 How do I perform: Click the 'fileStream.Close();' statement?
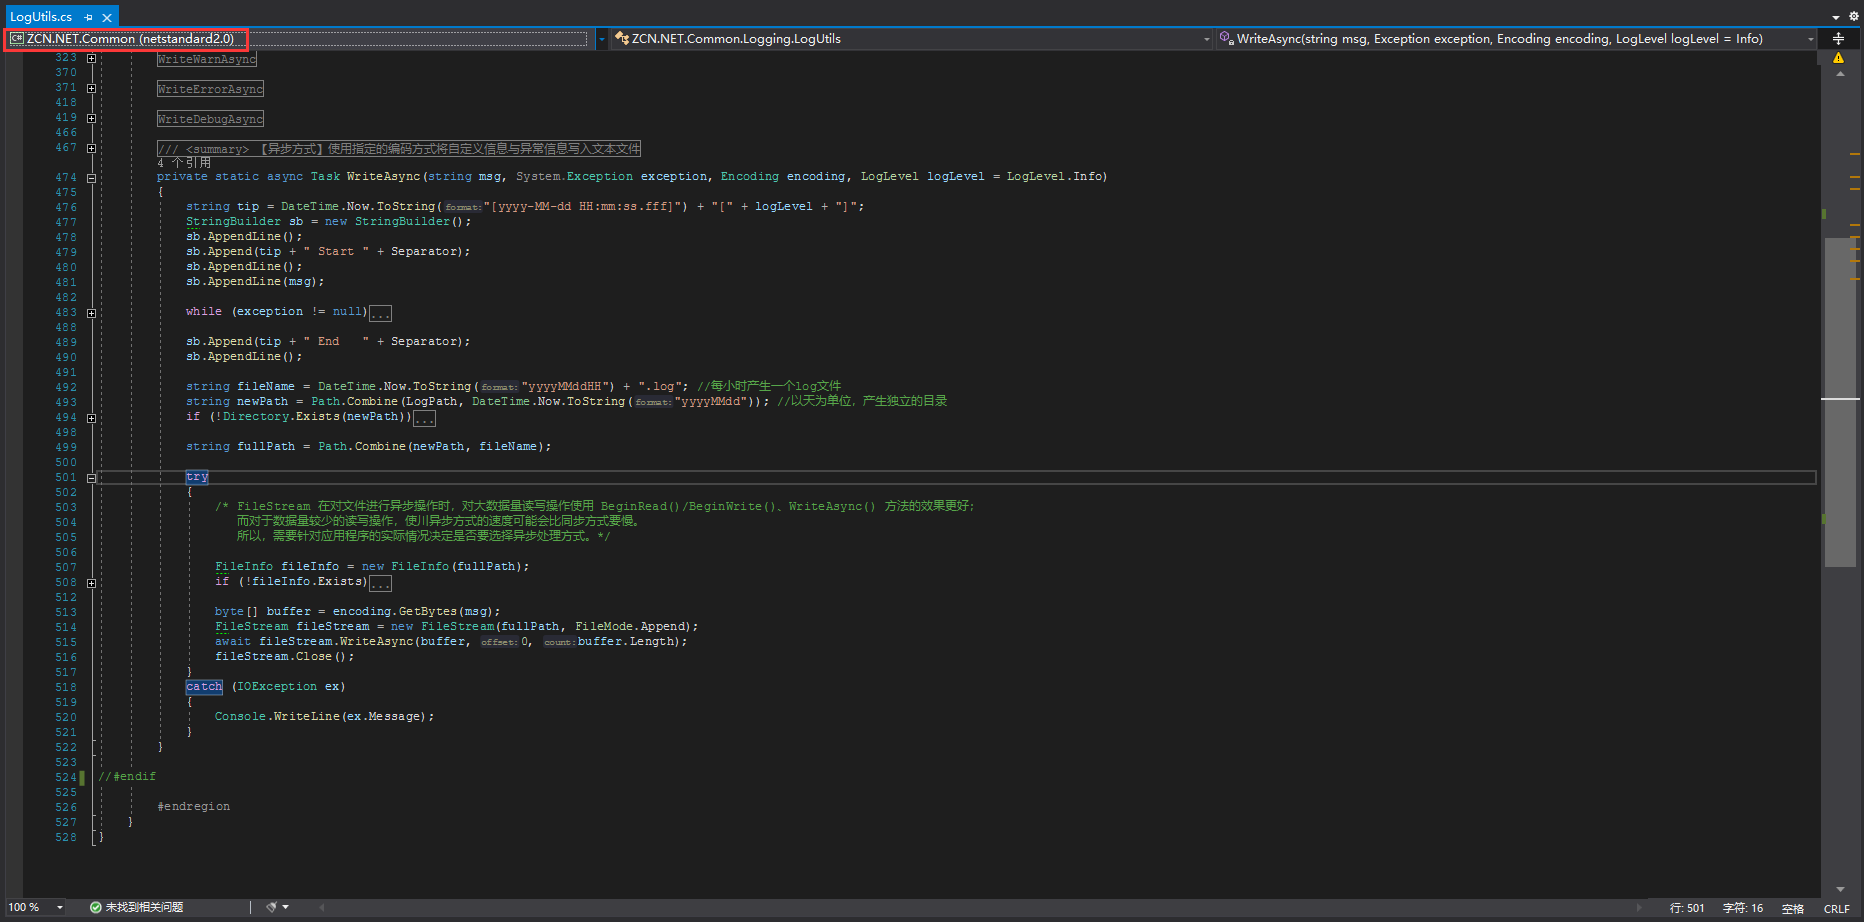(x=284, y=656)
